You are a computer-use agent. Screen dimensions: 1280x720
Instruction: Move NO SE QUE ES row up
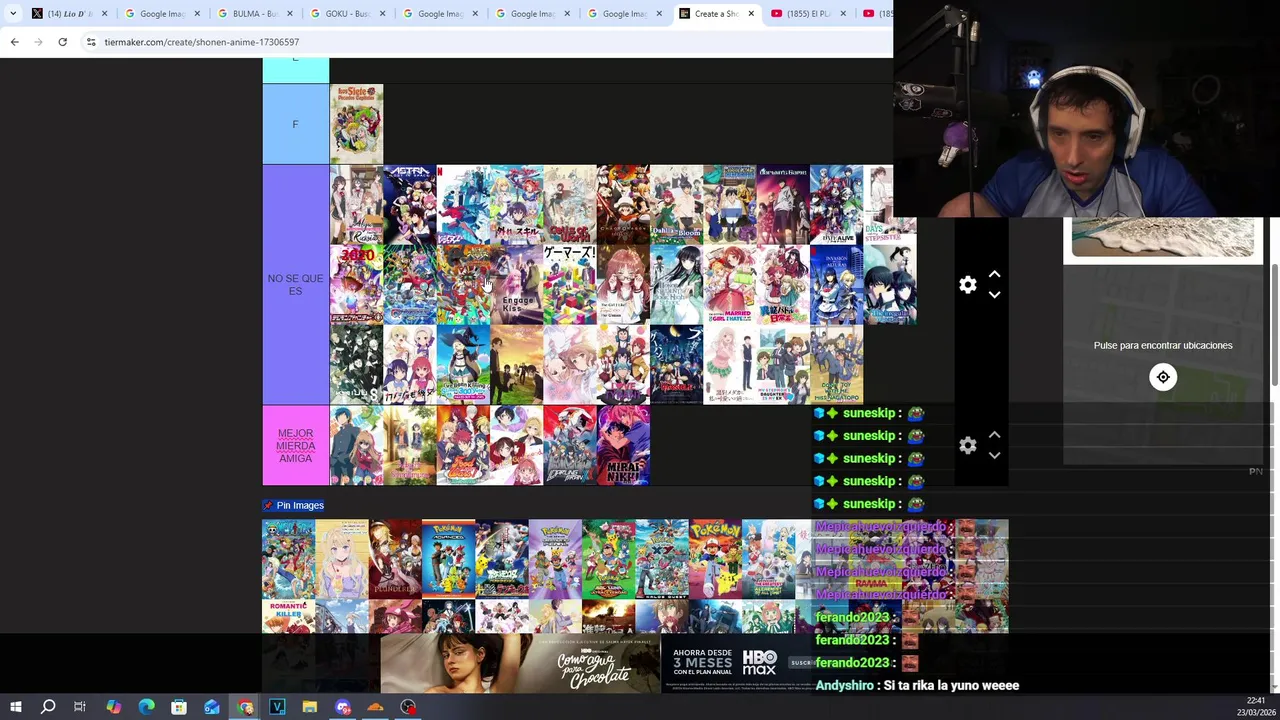pos(994,274)
